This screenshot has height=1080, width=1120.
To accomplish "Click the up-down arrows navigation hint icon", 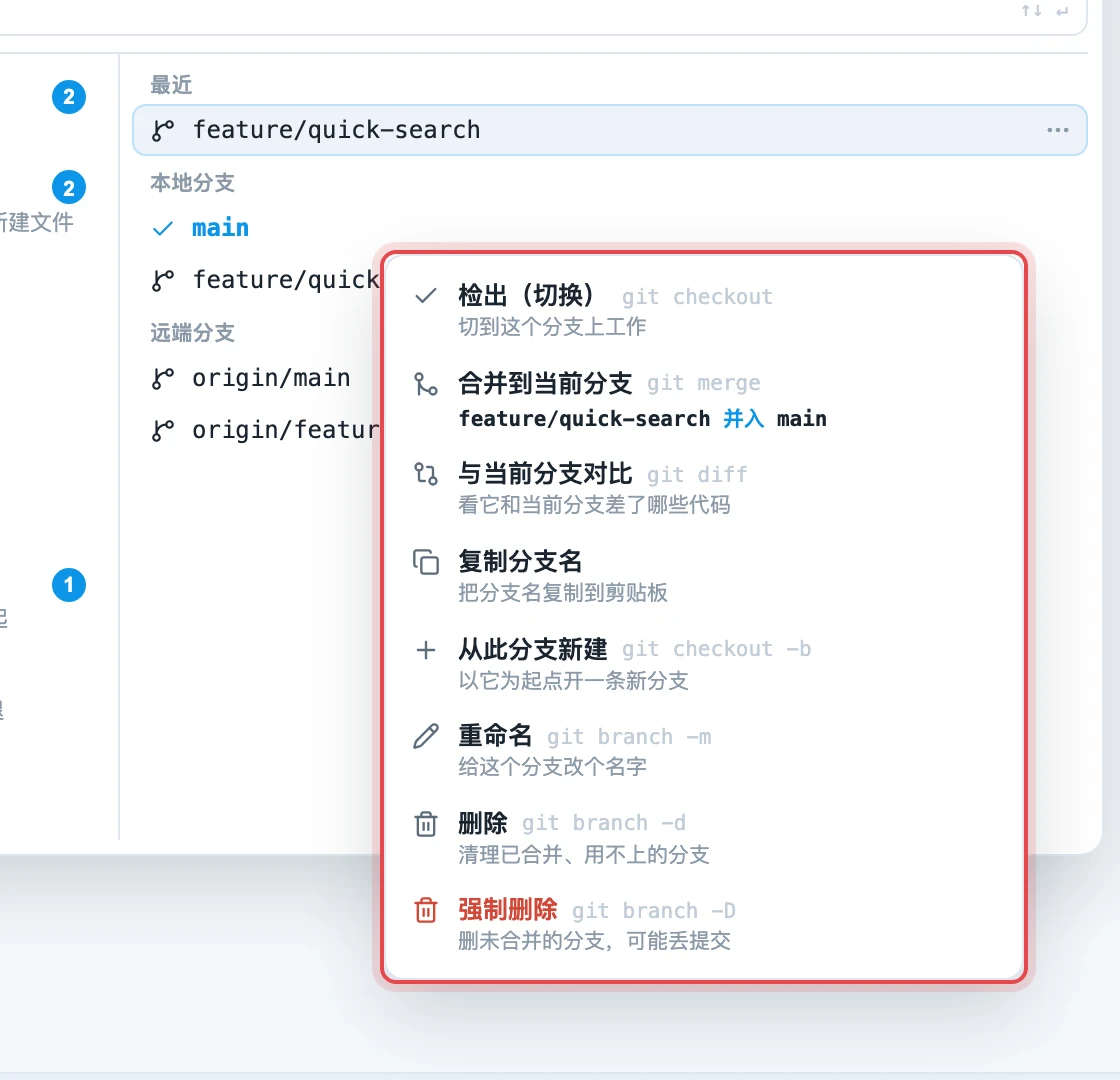I will tap(1031, 11).
